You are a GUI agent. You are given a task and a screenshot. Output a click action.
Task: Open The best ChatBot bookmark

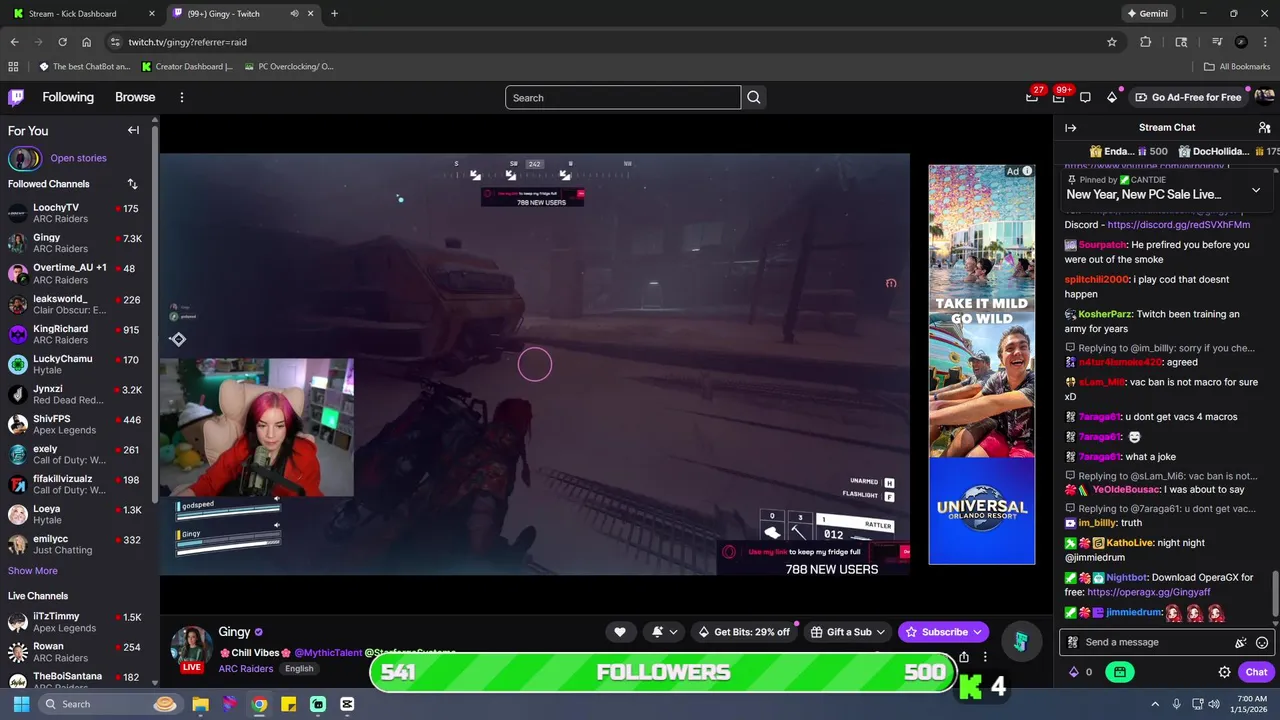85,67
